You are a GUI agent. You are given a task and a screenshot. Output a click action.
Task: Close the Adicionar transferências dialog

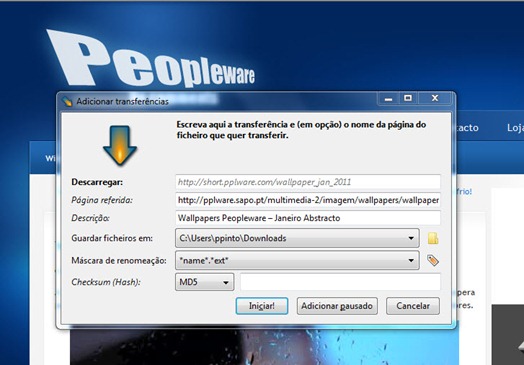[x=435, y=98]
